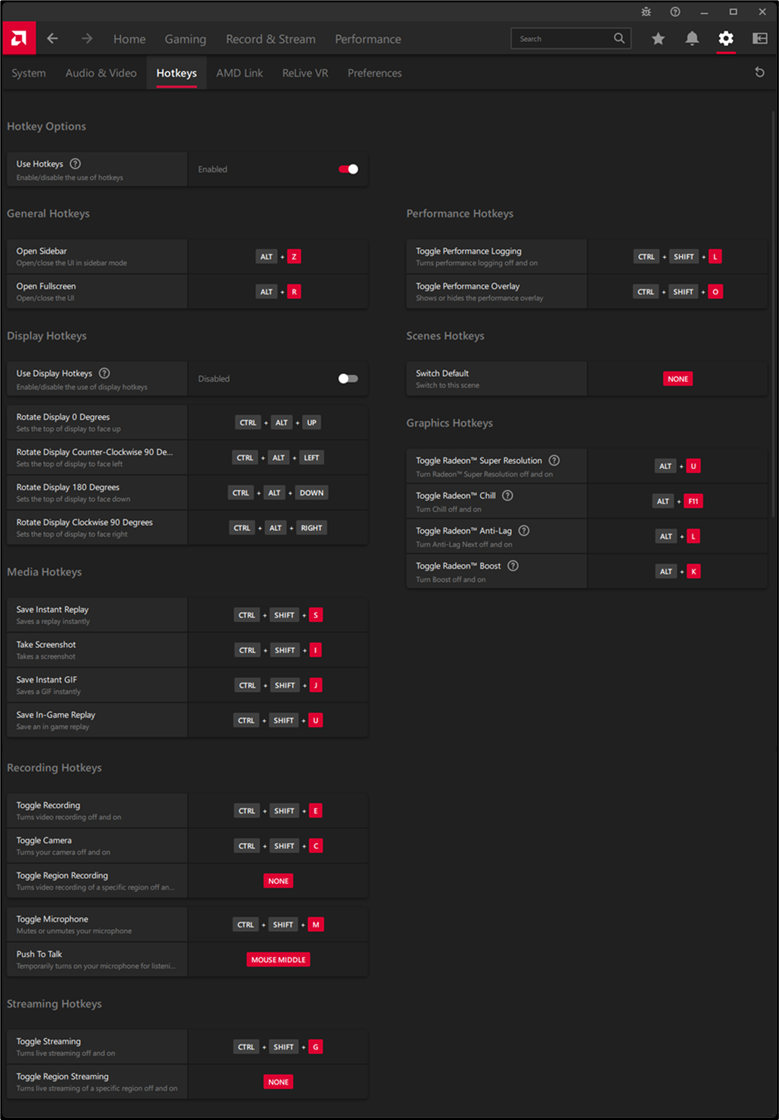Edit Open Fullscreen hotkey ALT+R

coord(278,291)
